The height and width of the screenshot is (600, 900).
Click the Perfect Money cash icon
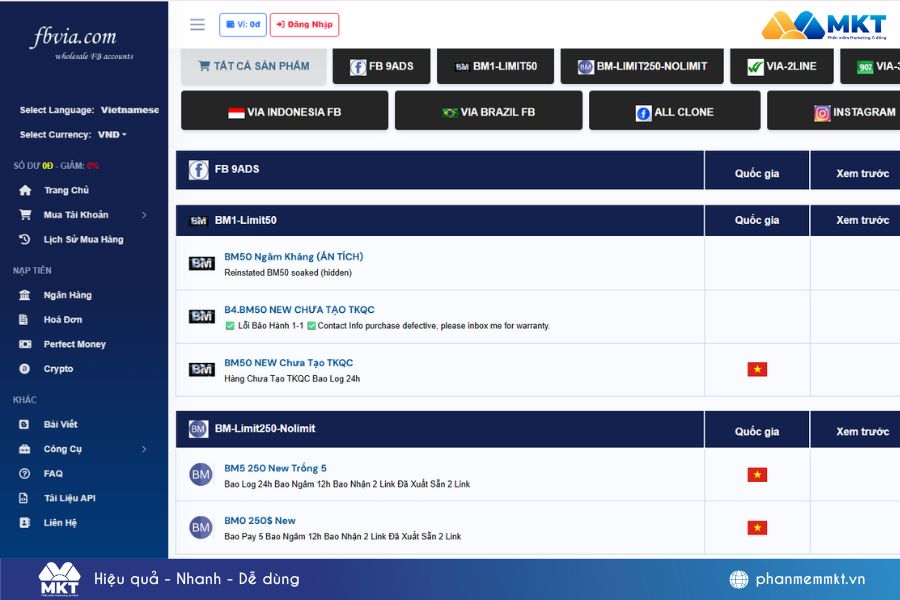[25, 344]
